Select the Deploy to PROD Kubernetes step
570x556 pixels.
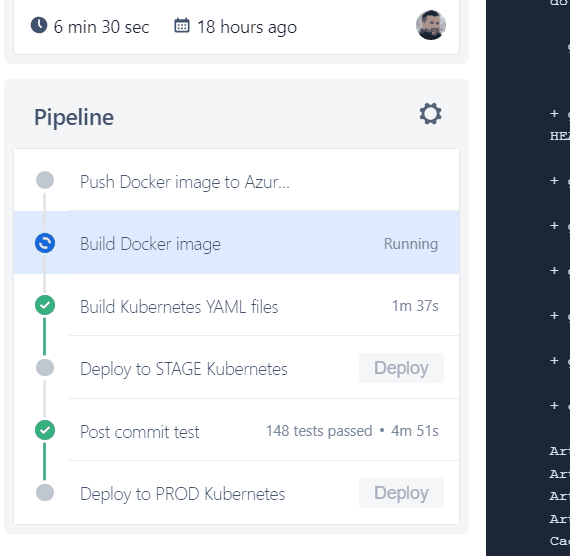236,493
